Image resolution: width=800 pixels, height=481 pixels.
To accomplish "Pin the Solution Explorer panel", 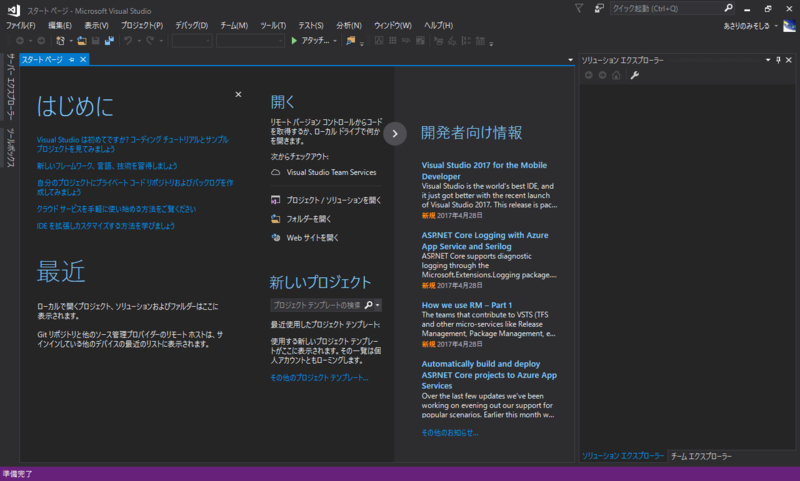I will pyautogui.click(x=778, y=60).
